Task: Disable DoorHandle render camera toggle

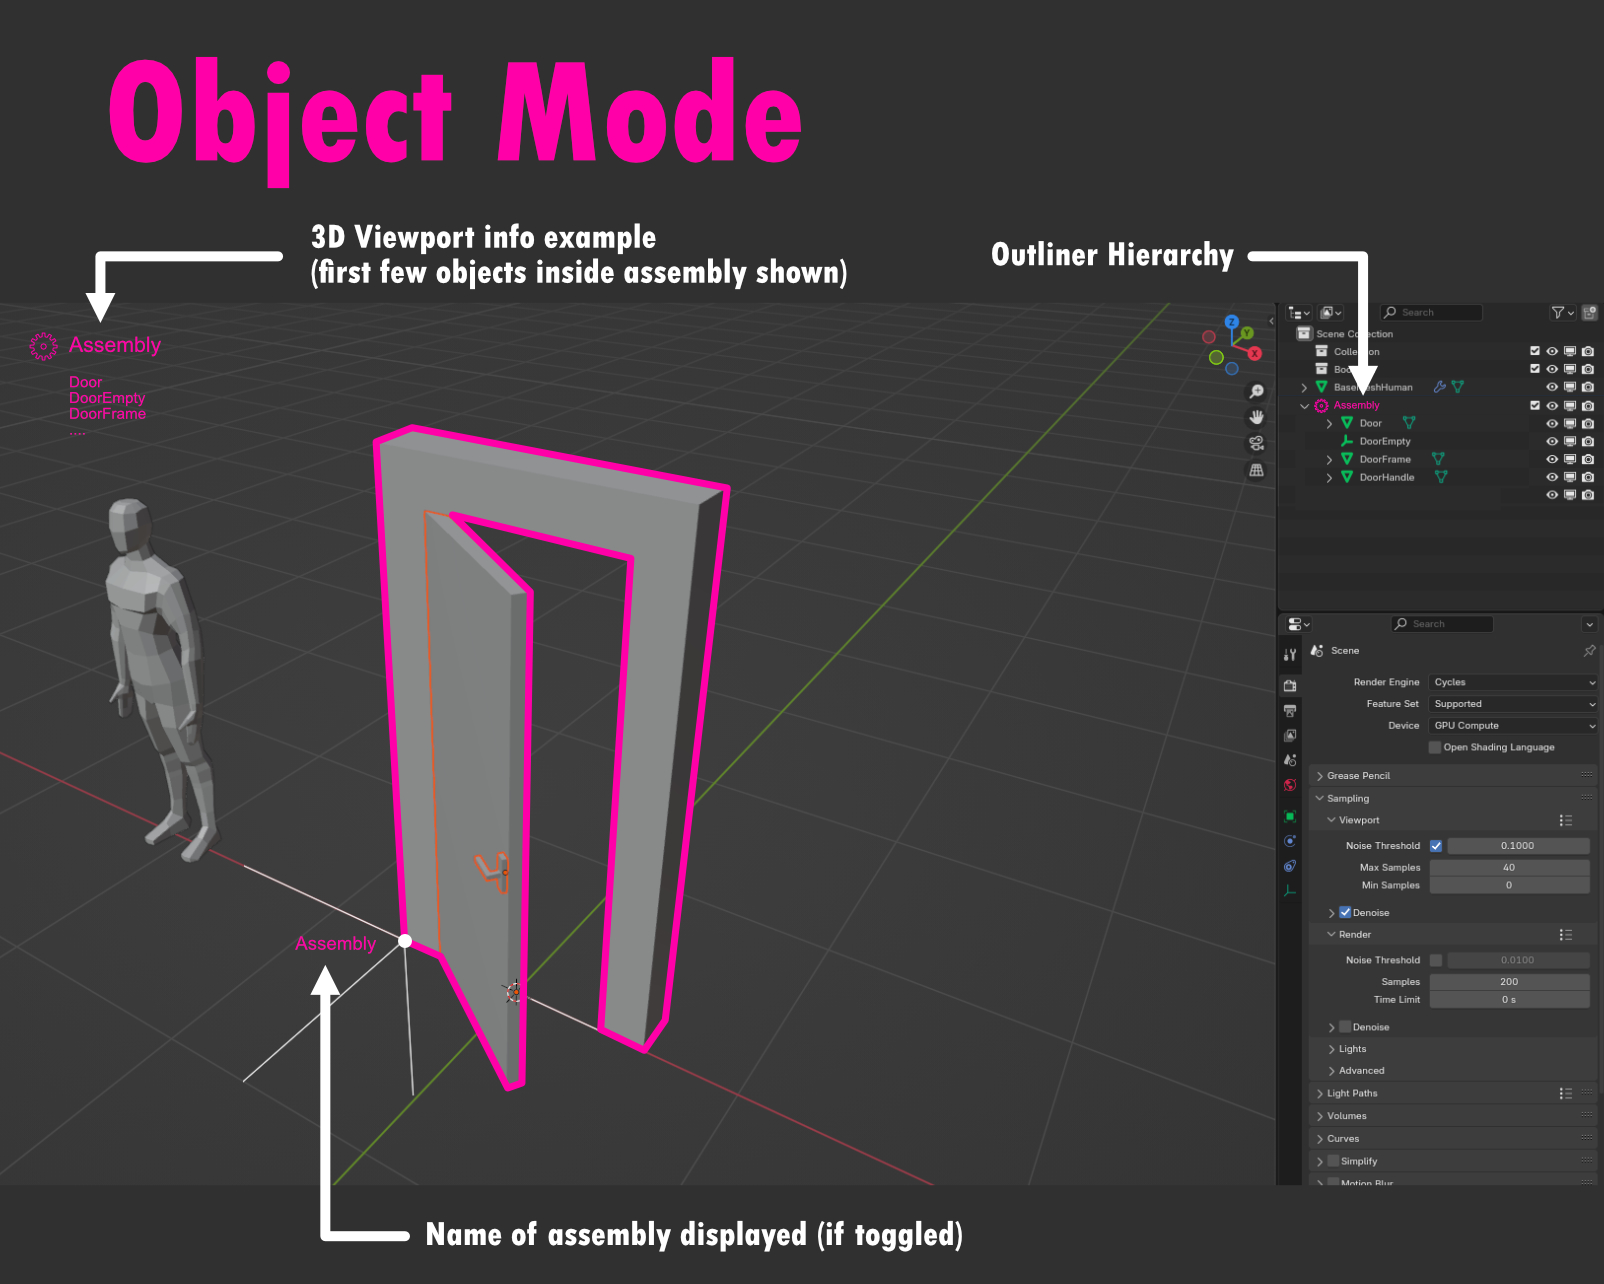Action: pyautogui.click(x=1588, y=477)
